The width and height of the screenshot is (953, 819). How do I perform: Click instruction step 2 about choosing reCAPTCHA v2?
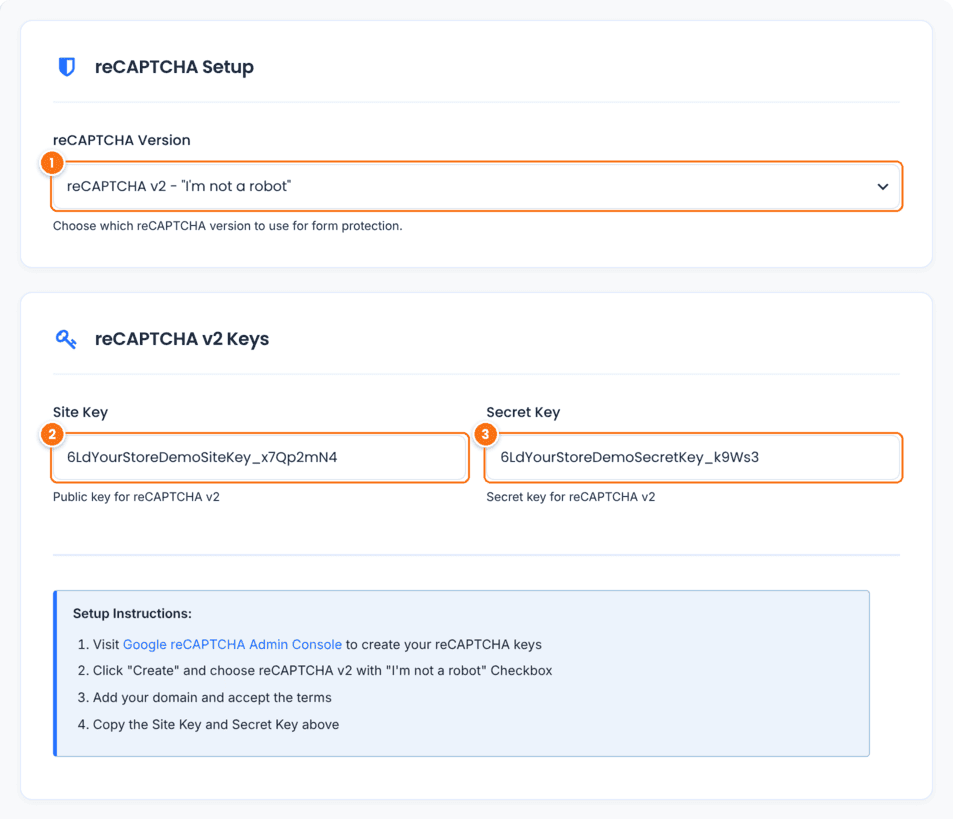click(x=315, y=671)
